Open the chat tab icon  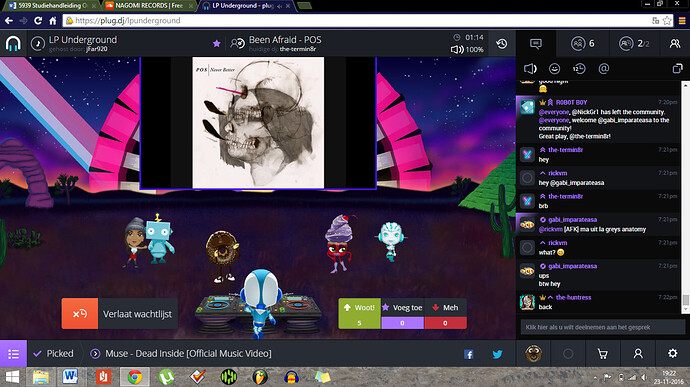[536, 44]
